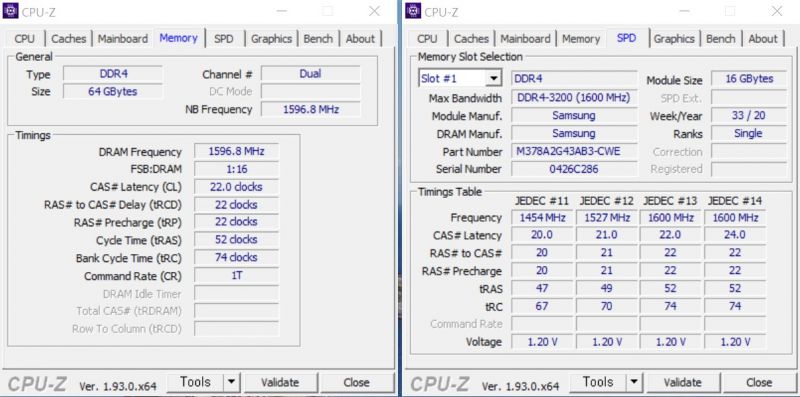Click the Ranks Single value
The image size is (800, 397).
click(x=749, y=133)
